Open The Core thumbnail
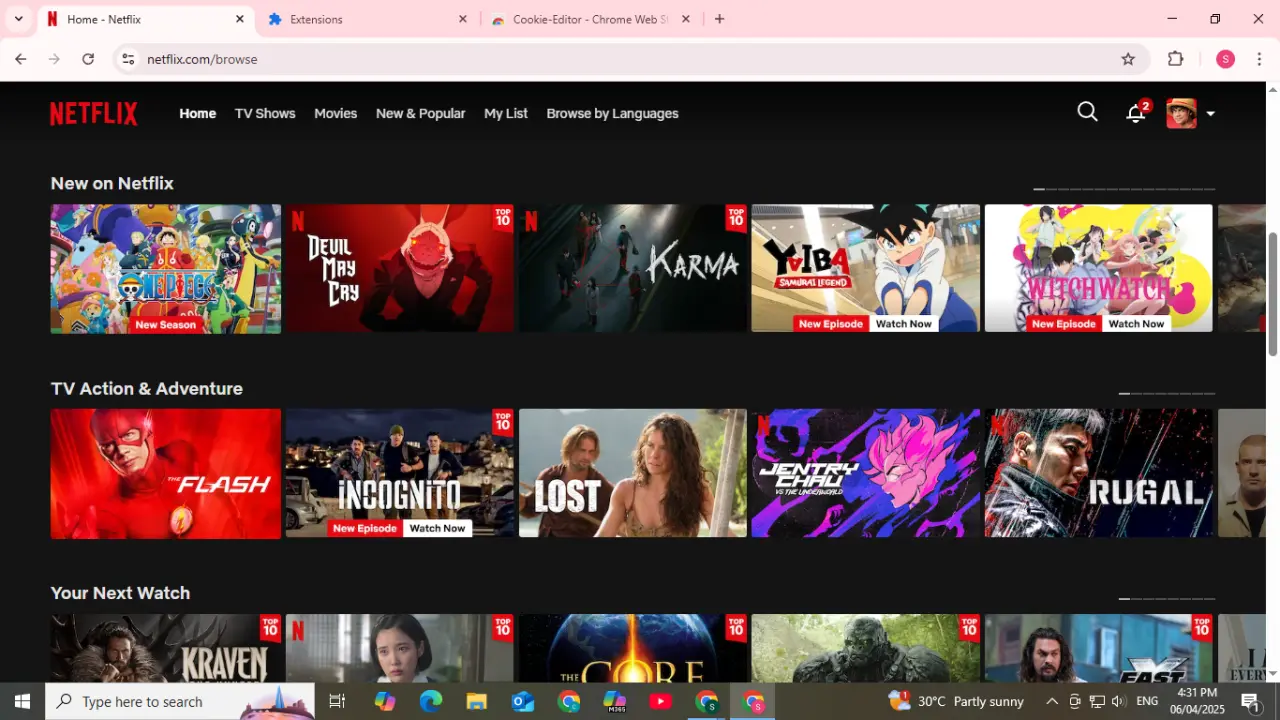 point(632,648)
